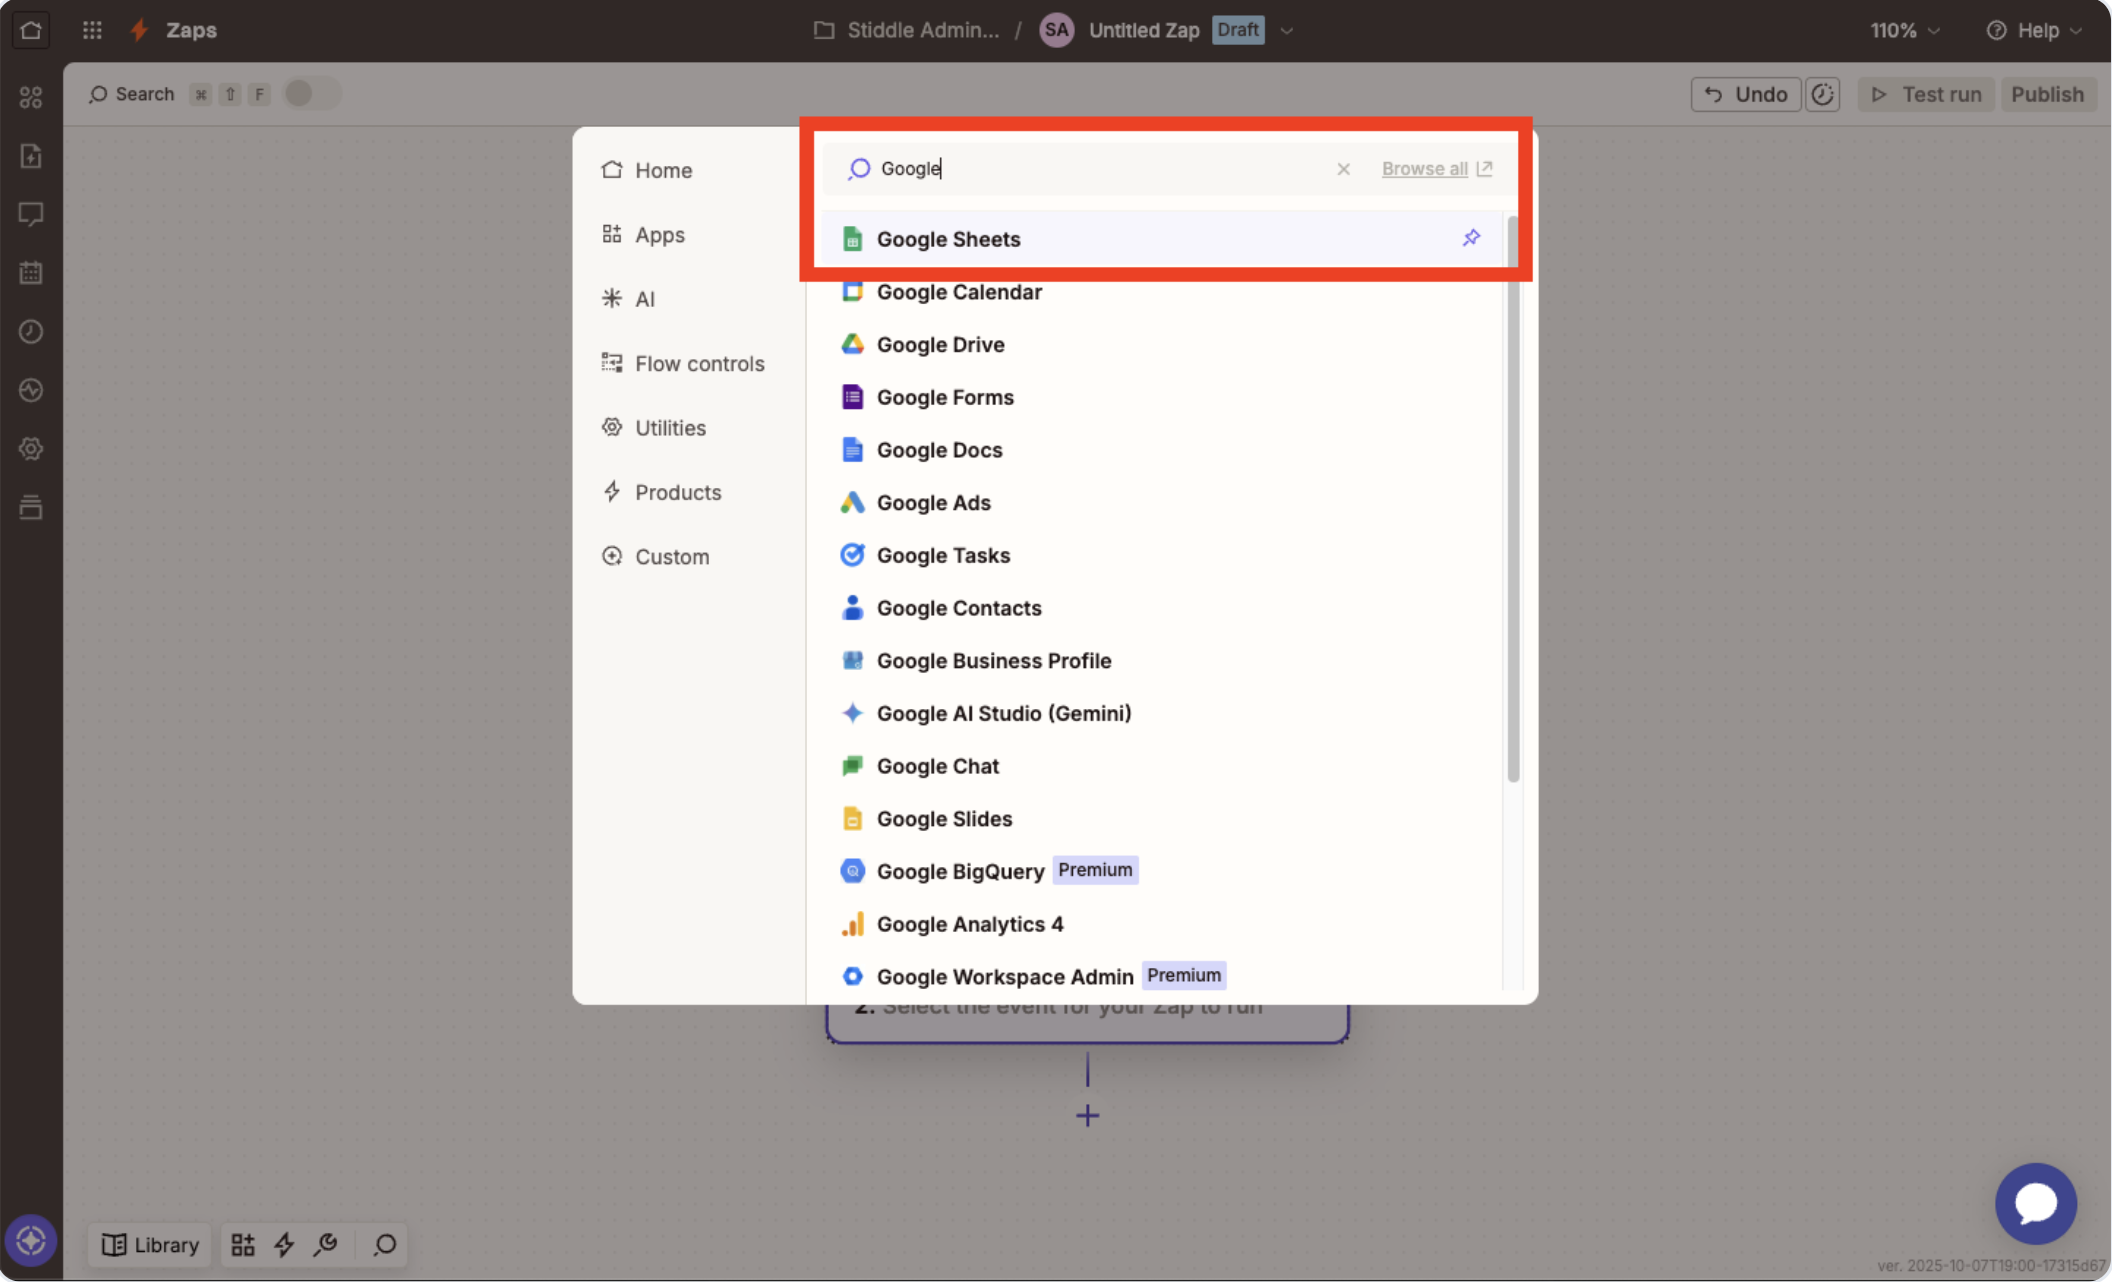Click the app grid icon beside Zaps
Screen dimensions: 2112x1282
92,30
